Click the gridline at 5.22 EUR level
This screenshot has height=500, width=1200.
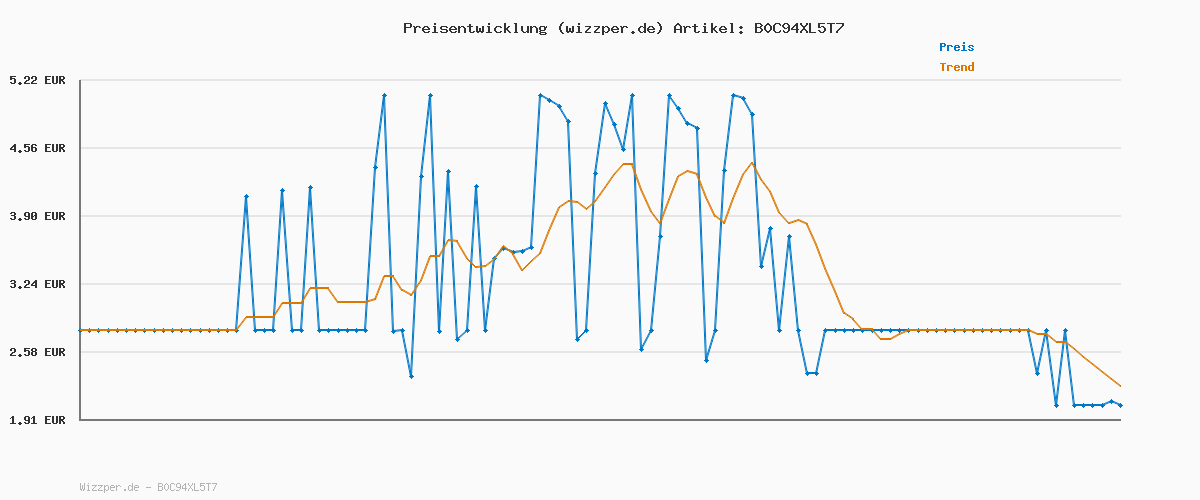pyautogui.click(x=600, y=80)
